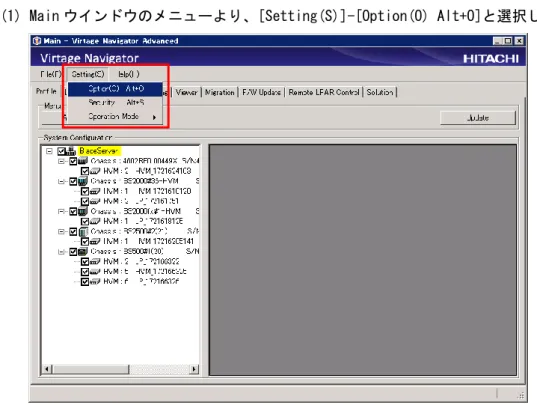Click blade icon of HVM : 5 under BS500#1(30)
This screenshot has width=537, height=405.
[x=95, y=272]
